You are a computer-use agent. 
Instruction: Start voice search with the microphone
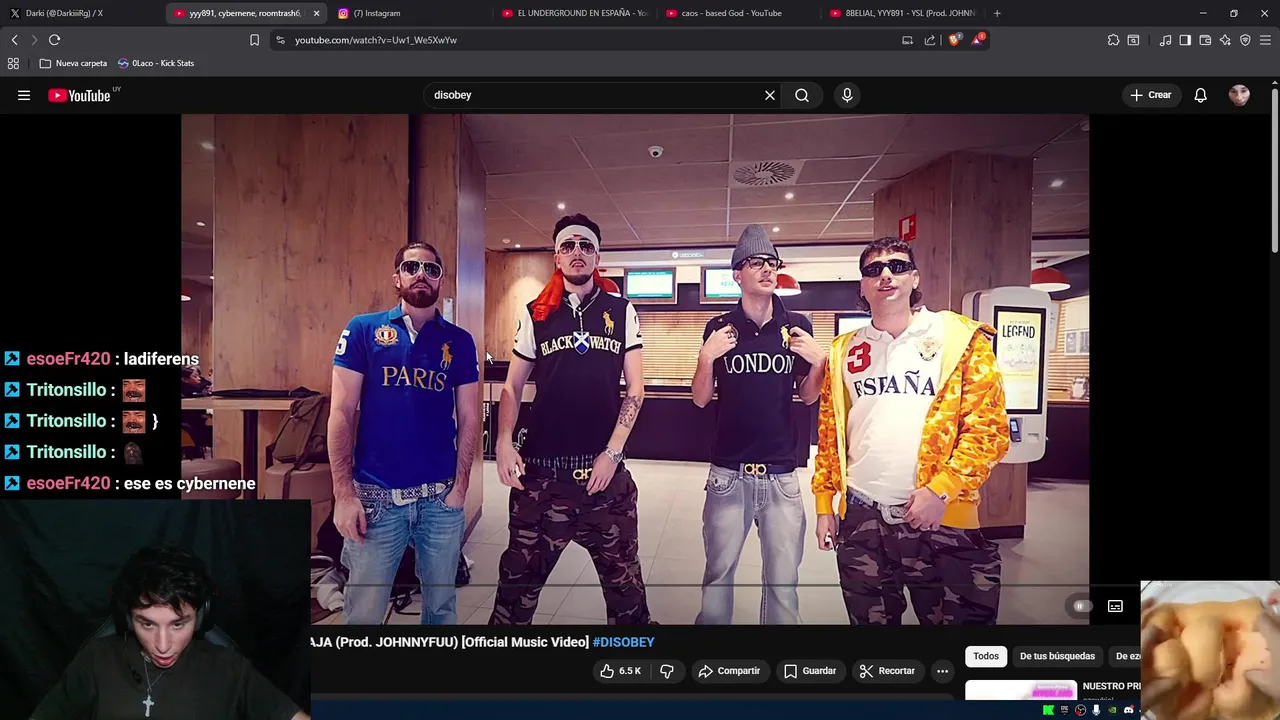(x=847, y=95)
